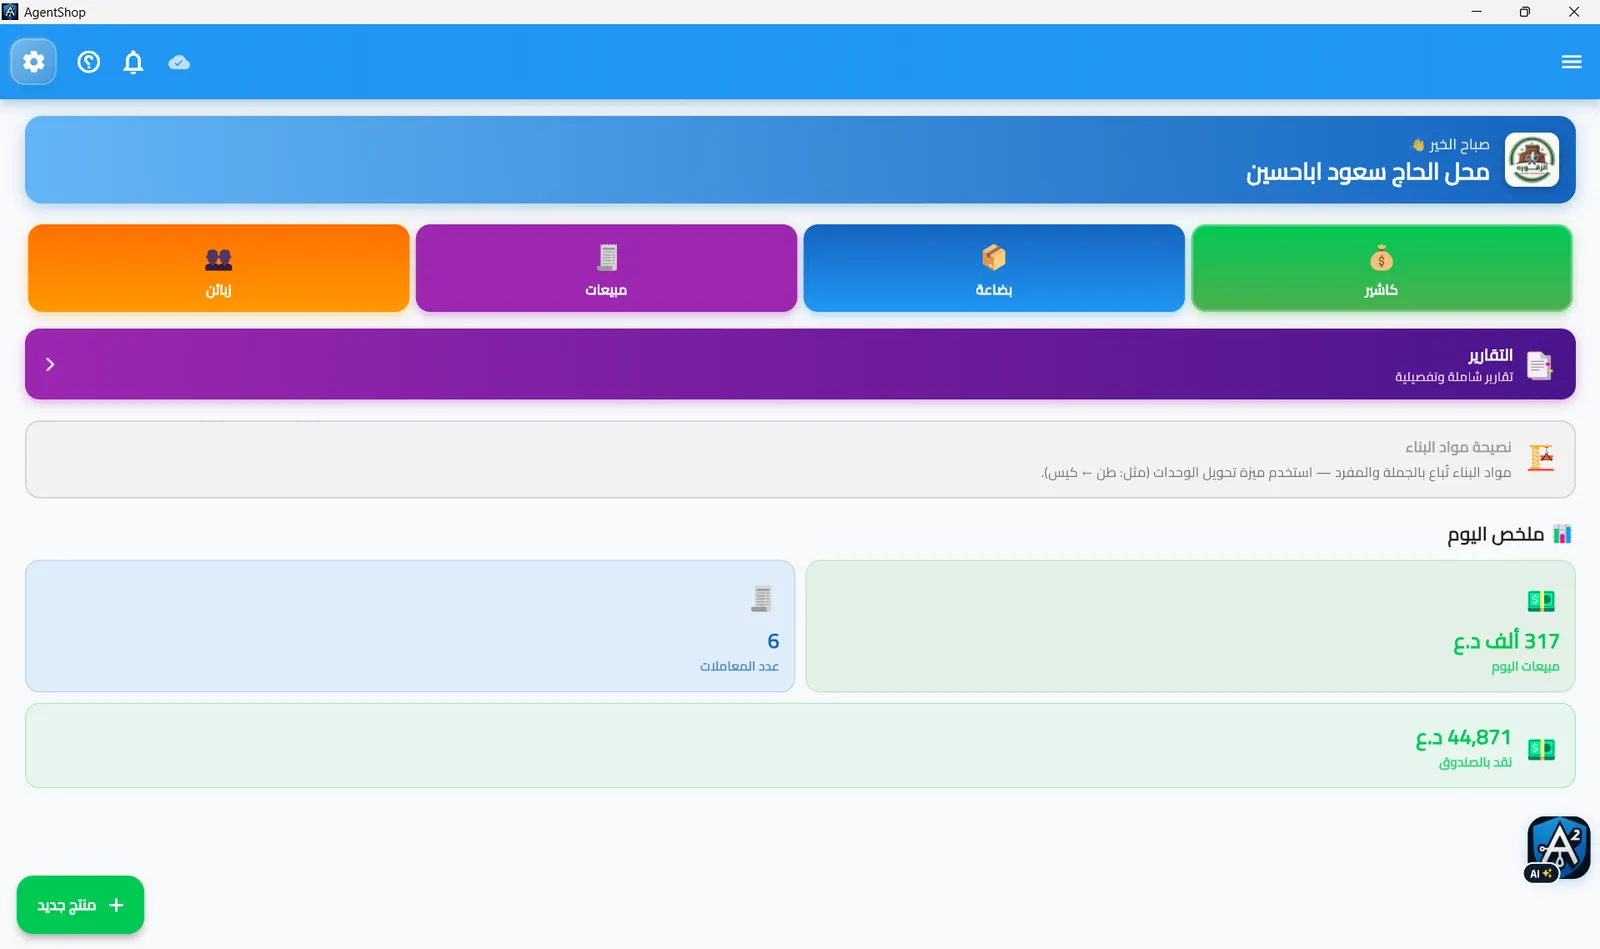Click the التقارير reports heading

[x=1490, y=355]
